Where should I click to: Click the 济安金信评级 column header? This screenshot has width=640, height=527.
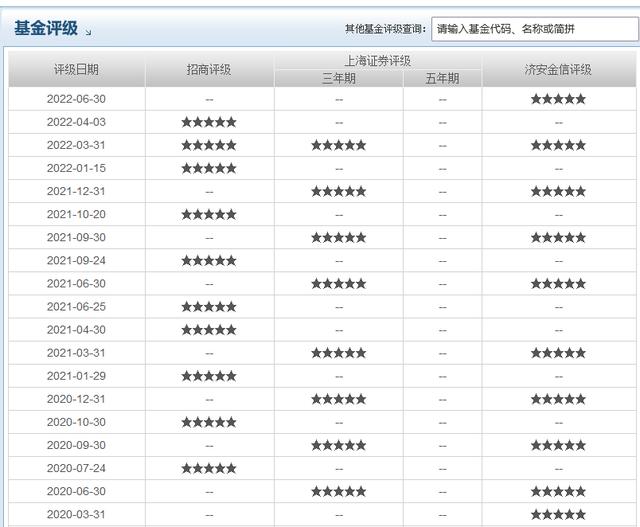558,69
